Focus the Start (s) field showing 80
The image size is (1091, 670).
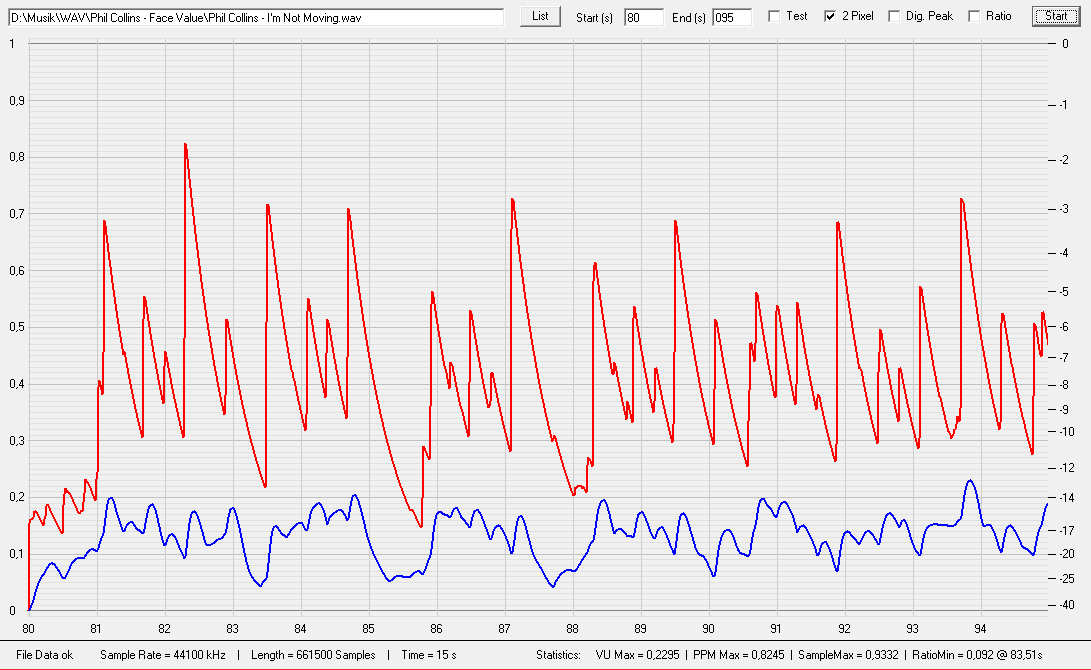[644, 17]
